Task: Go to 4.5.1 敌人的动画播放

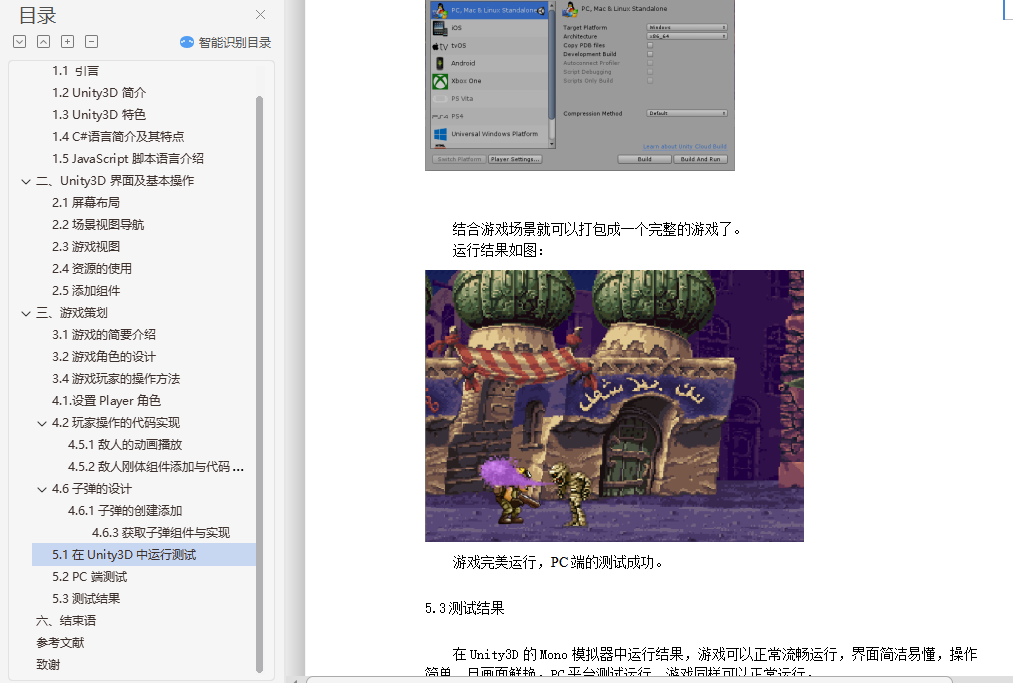Action: [125, 445]
